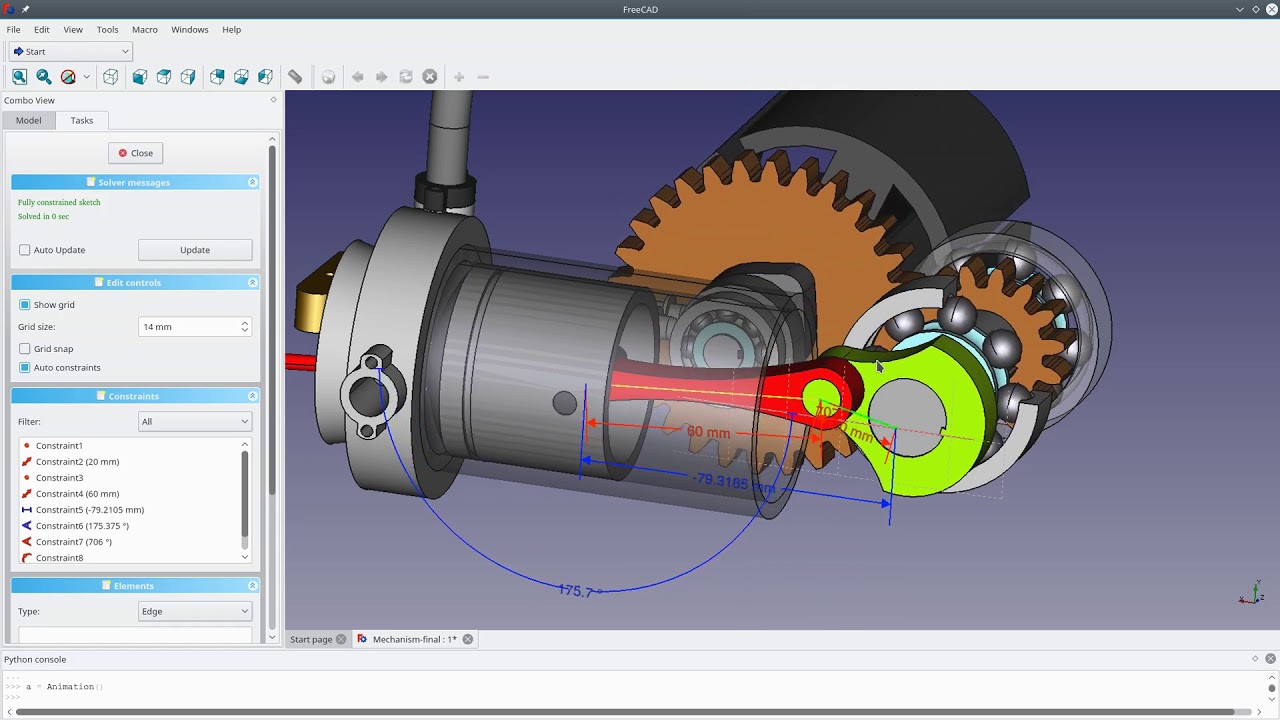Screen dimensions: 1280x720
Task: Toggle the Show grid checkbox
Action: point(25,305)
